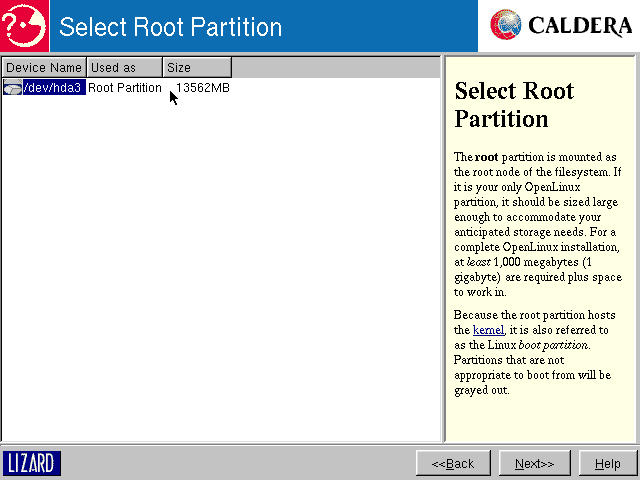This screenshot has width=640, height=480.
Task: Click the CALDERA brand text
Action: pyautogui.click(x=580, y=26)
